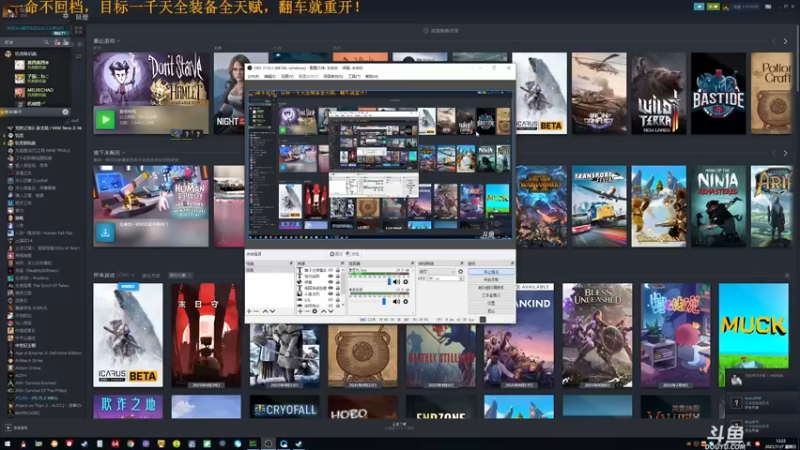Open OBS View menu

coord(287,77)
